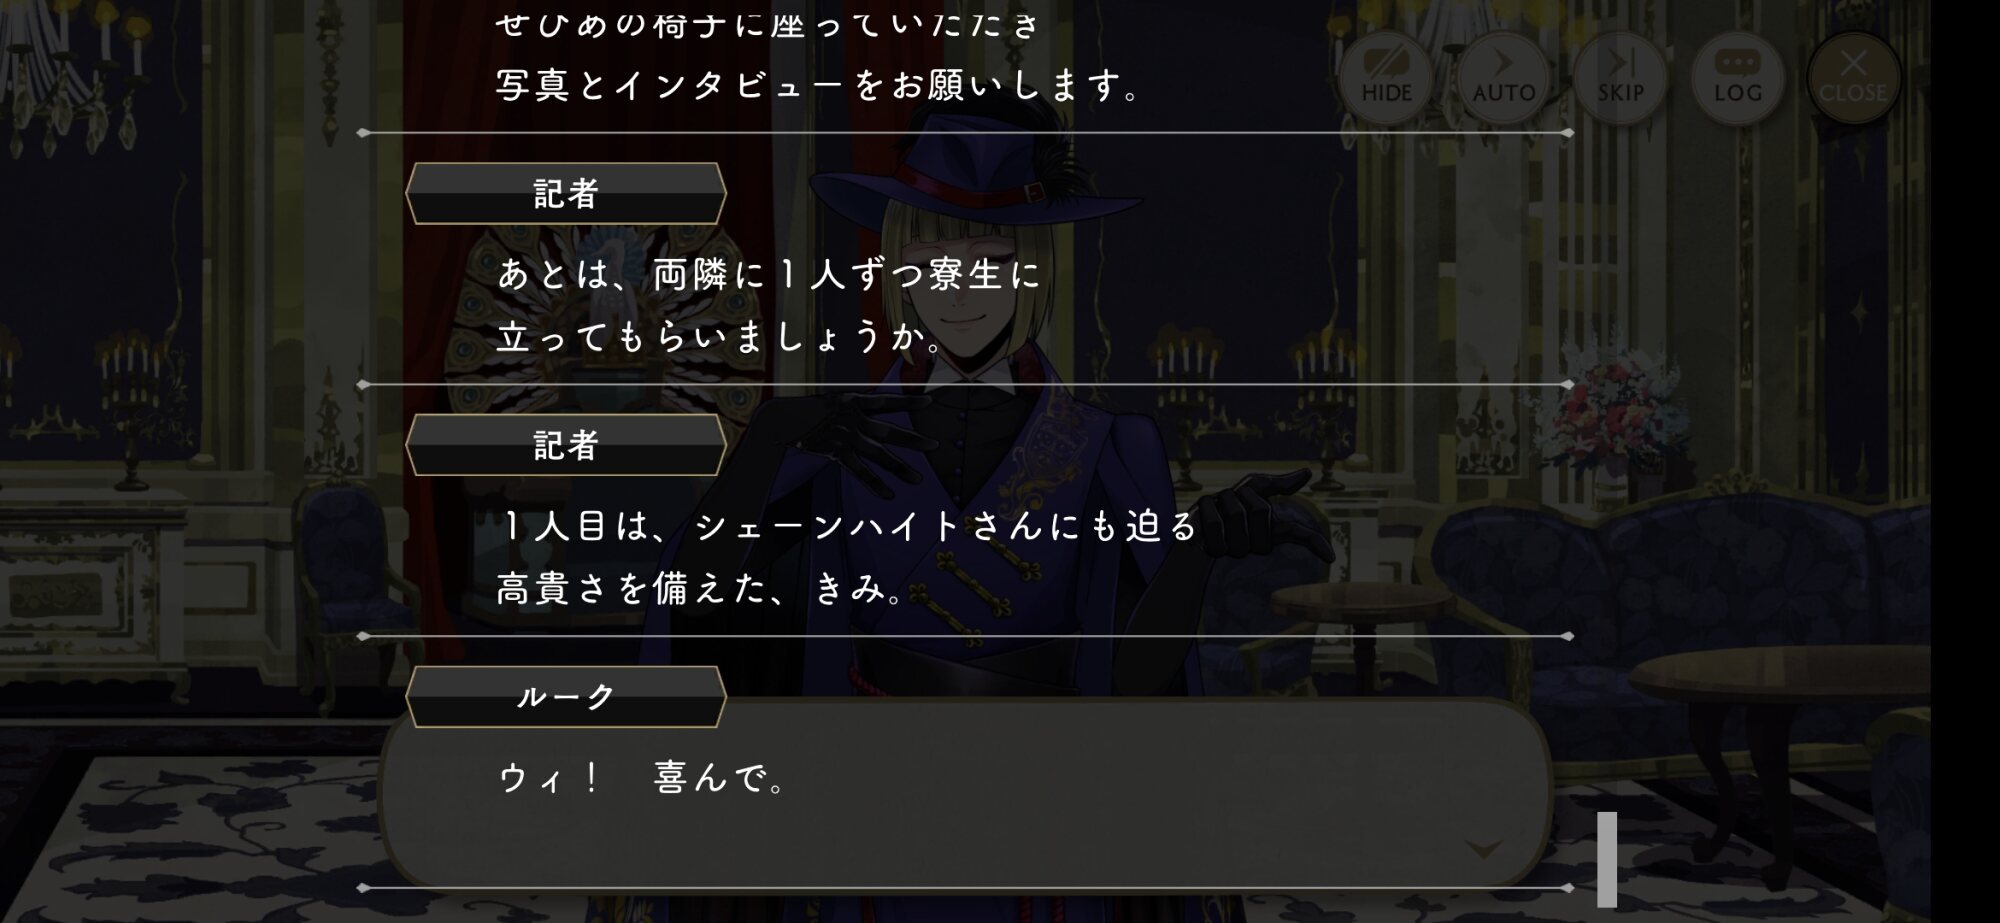Click the dialogue ウィ! 喜んで
Viewport: 2000px width, 923px height.
tap(643, 777)
